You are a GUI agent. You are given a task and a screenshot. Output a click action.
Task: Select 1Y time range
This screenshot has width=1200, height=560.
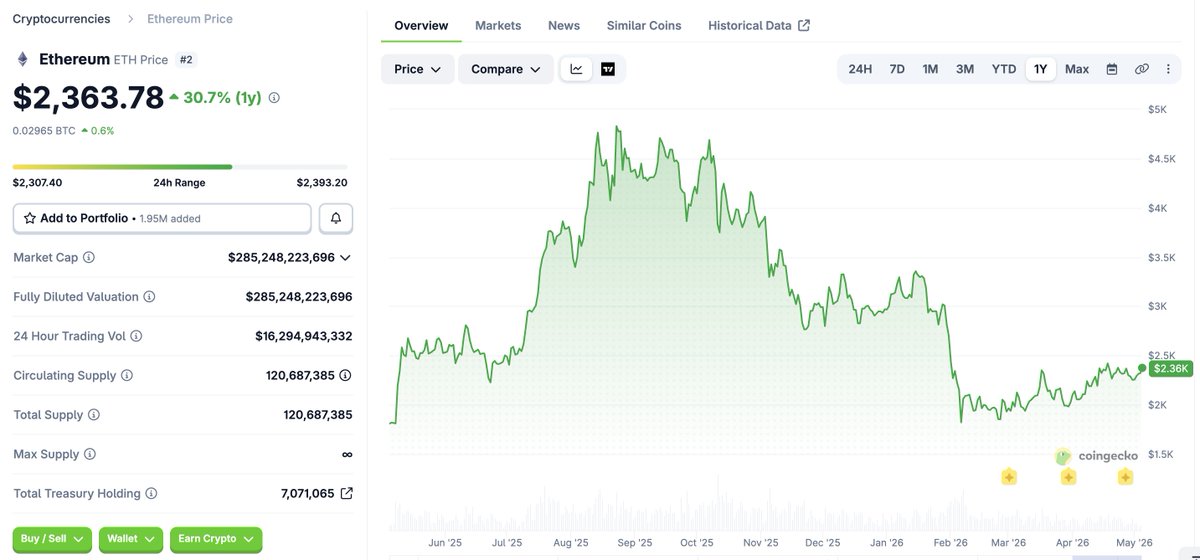pos(1041,69)
